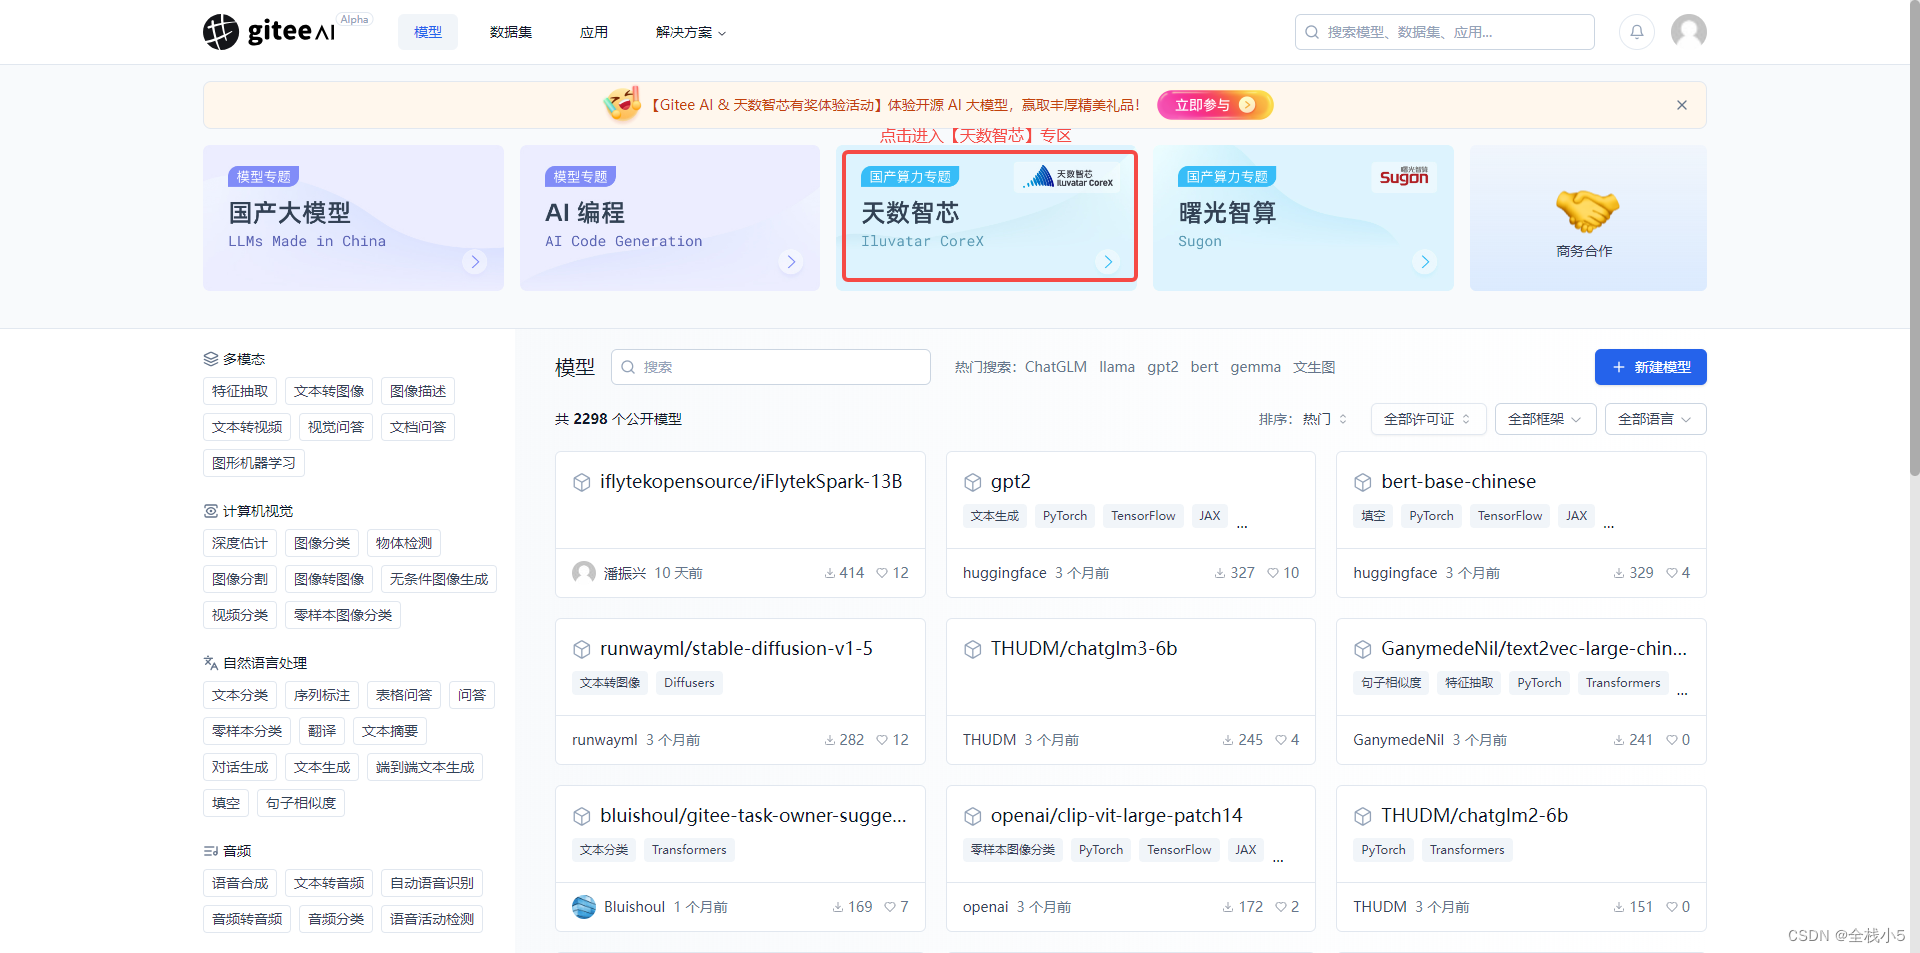The height and width of the screenshot is (953, 1920).
Task: Toggle the 语音合成 filter tag
Action: click(240, 883)
